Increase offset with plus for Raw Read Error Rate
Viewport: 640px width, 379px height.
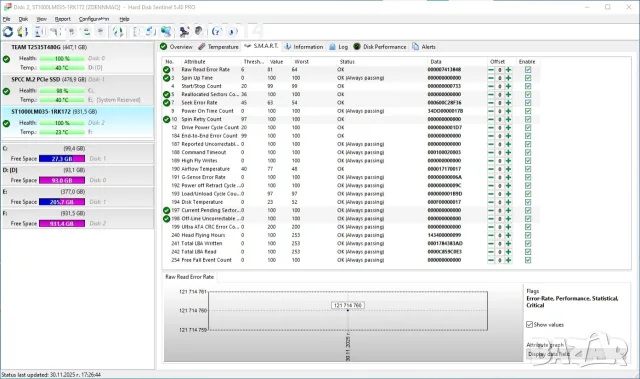tap(508, 70)
